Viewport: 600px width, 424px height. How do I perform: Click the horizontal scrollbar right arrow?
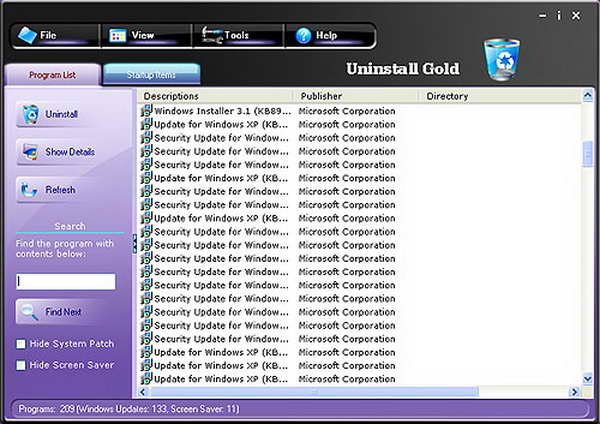click(574, 391)
